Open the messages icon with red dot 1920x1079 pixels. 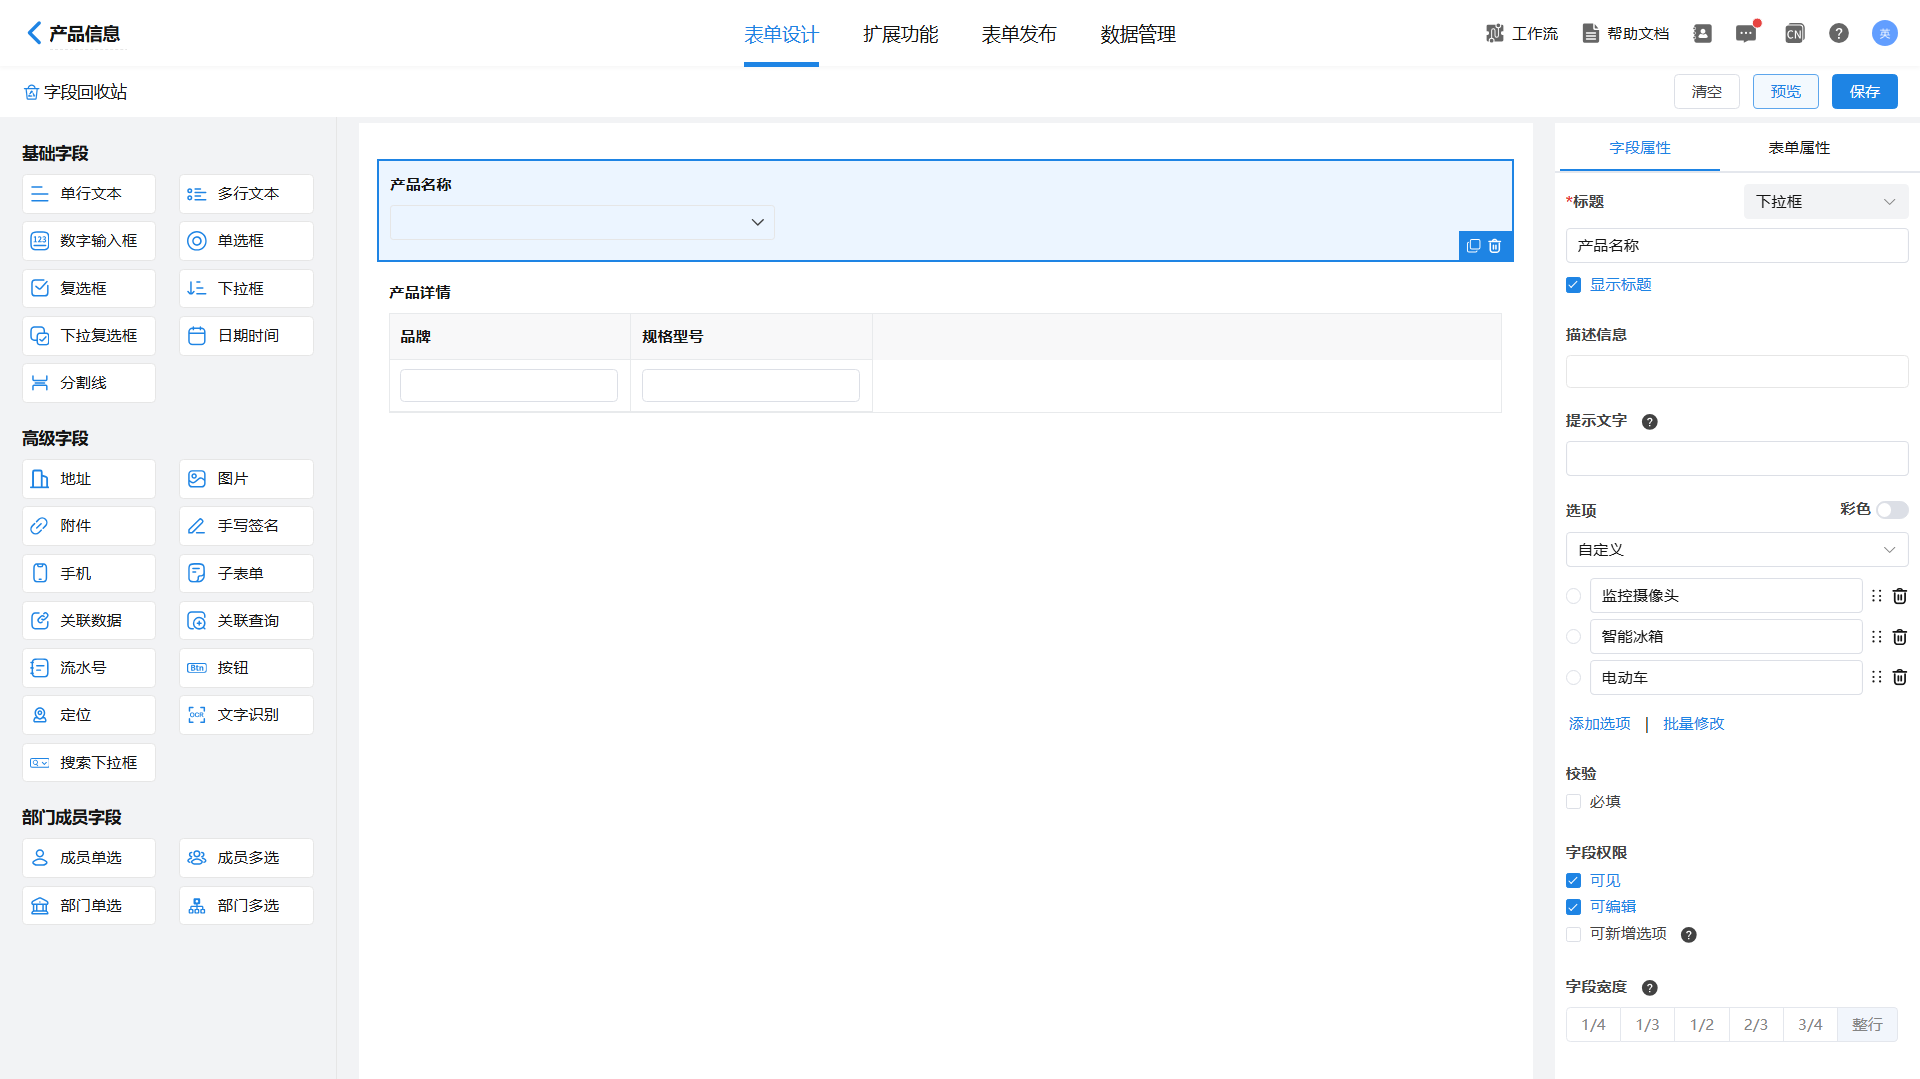point(1746,34)
